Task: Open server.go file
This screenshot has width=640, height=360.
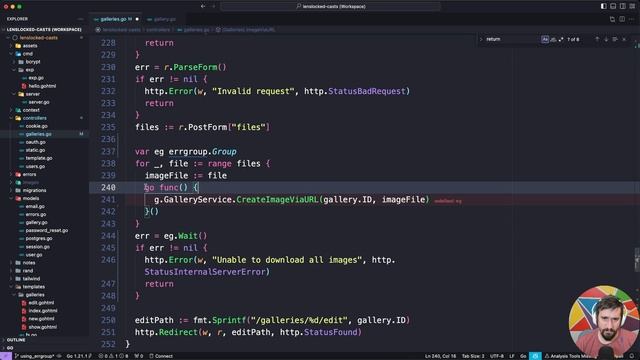Action: pos(39,102)
